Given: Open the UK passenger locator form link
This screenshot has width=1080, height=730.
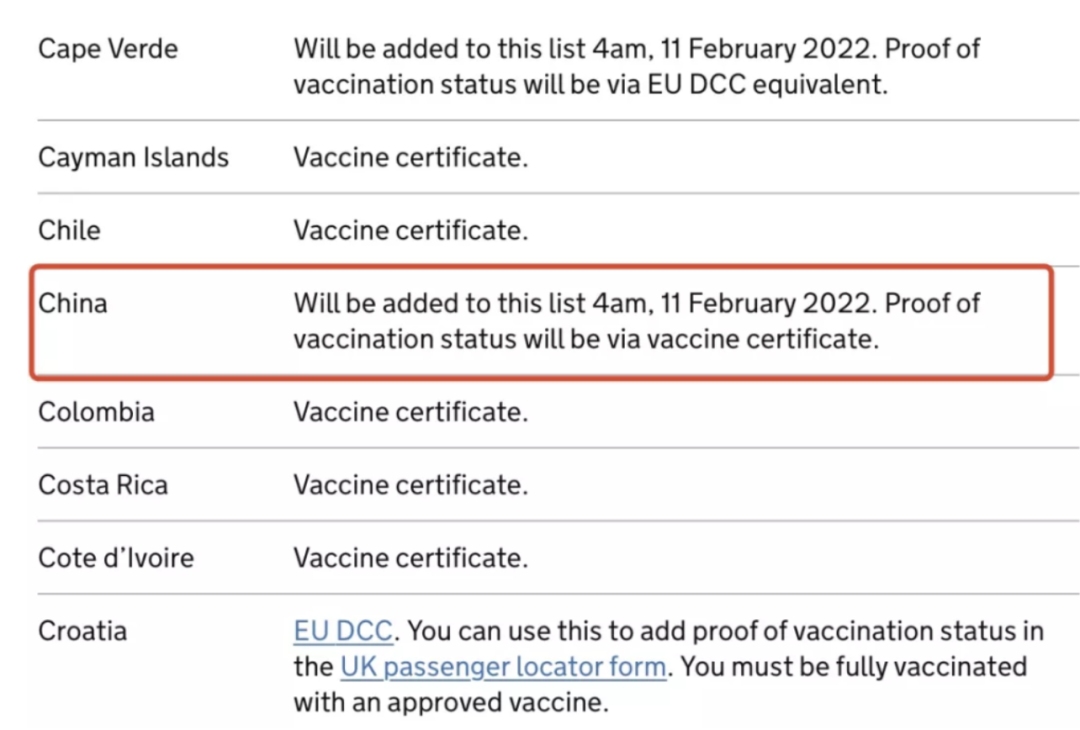Looking at the screenshot, I should 503,667.
